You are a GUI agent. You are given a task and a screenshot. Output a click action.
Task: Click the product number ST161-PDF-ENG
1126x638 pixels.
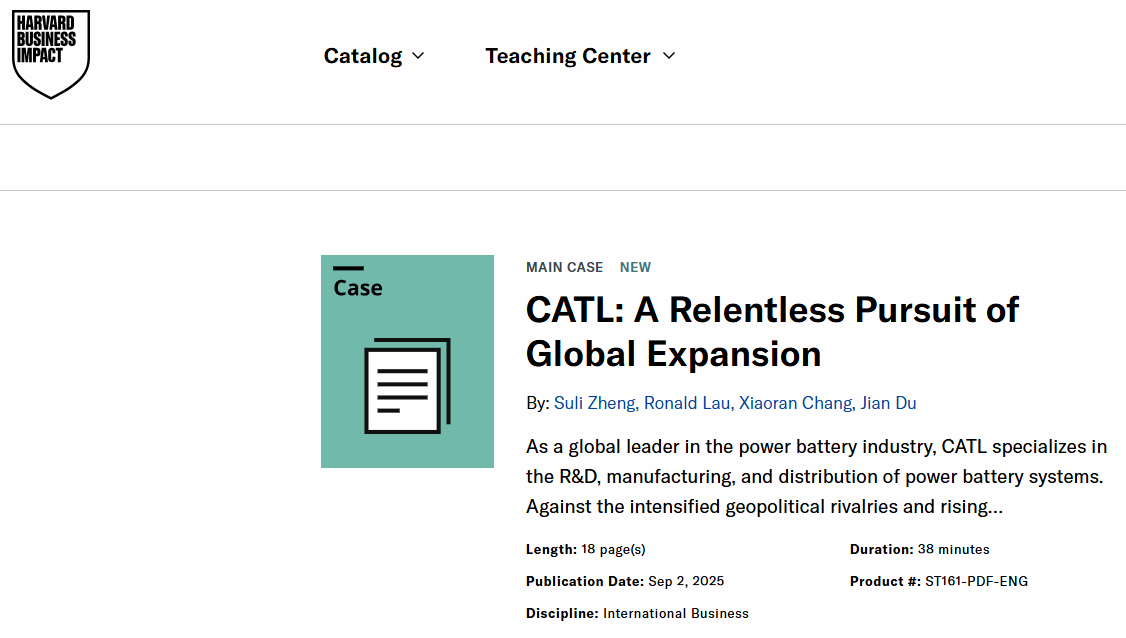[976, 581]
